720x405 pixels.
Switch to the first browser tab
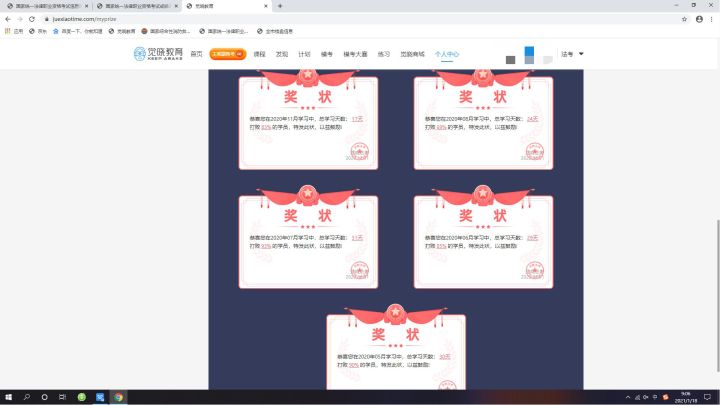click(46, 6)
